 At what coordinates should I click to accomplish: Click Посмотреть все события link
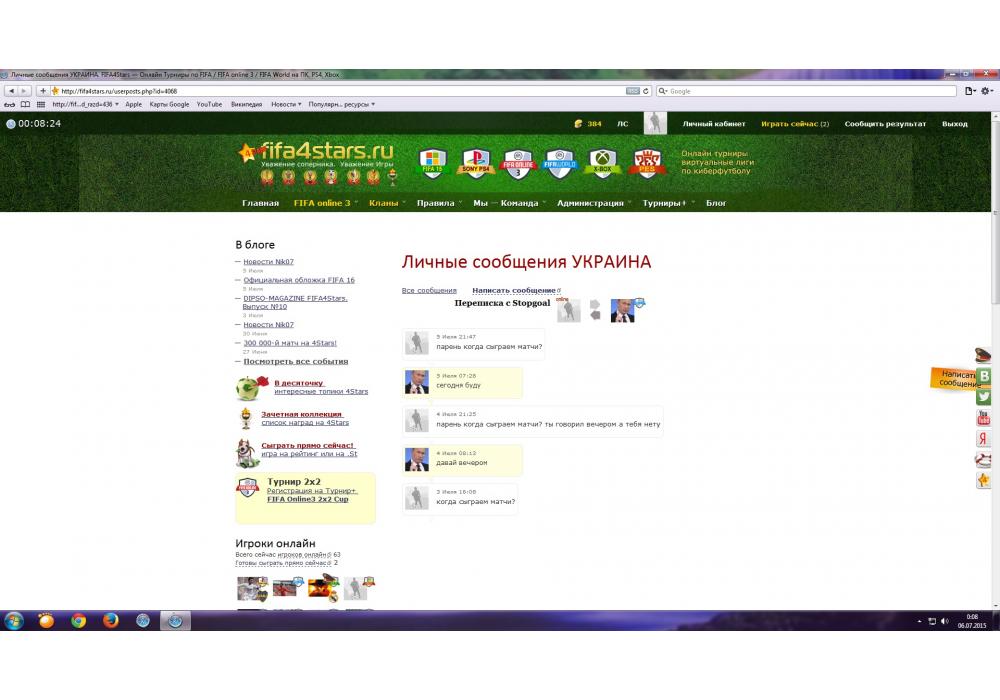(296, 361)
